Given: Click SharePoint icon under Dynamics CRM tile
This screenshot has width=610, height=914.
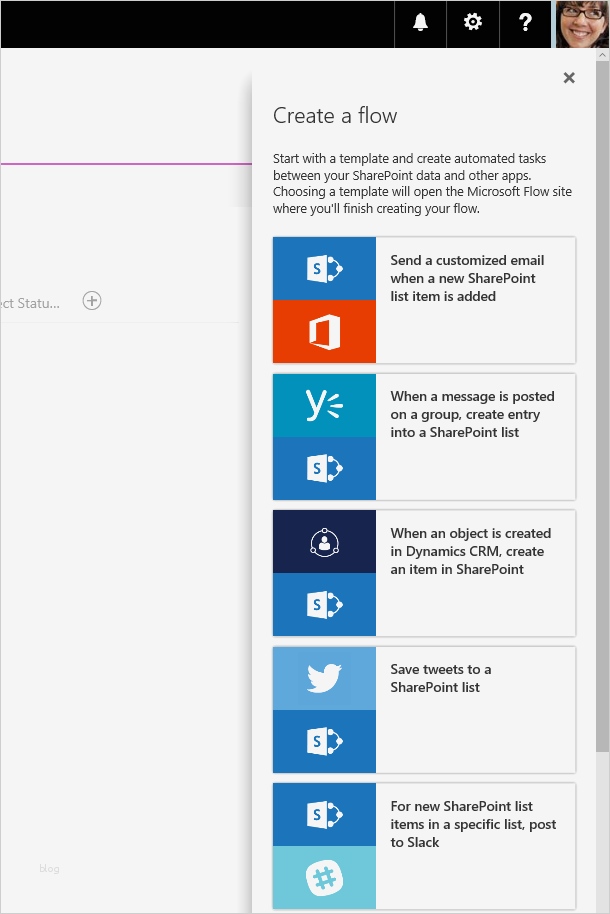Looking at the screenshot, I should click(324, 604).
